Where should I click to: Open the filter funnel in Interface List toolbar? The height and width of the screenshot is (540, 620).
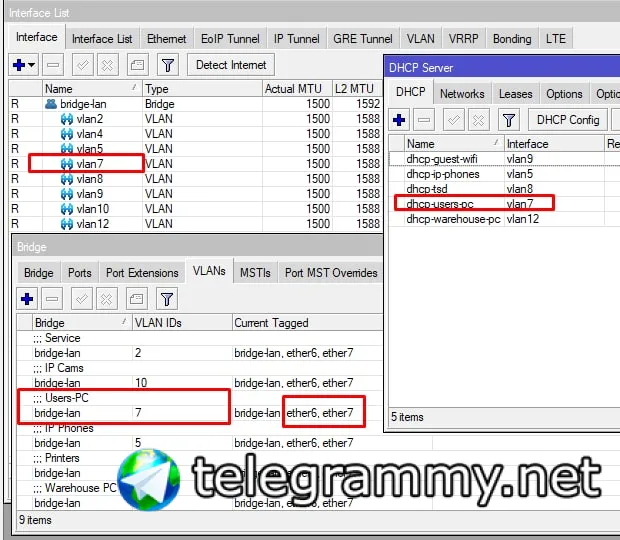(x=168, y=65)
